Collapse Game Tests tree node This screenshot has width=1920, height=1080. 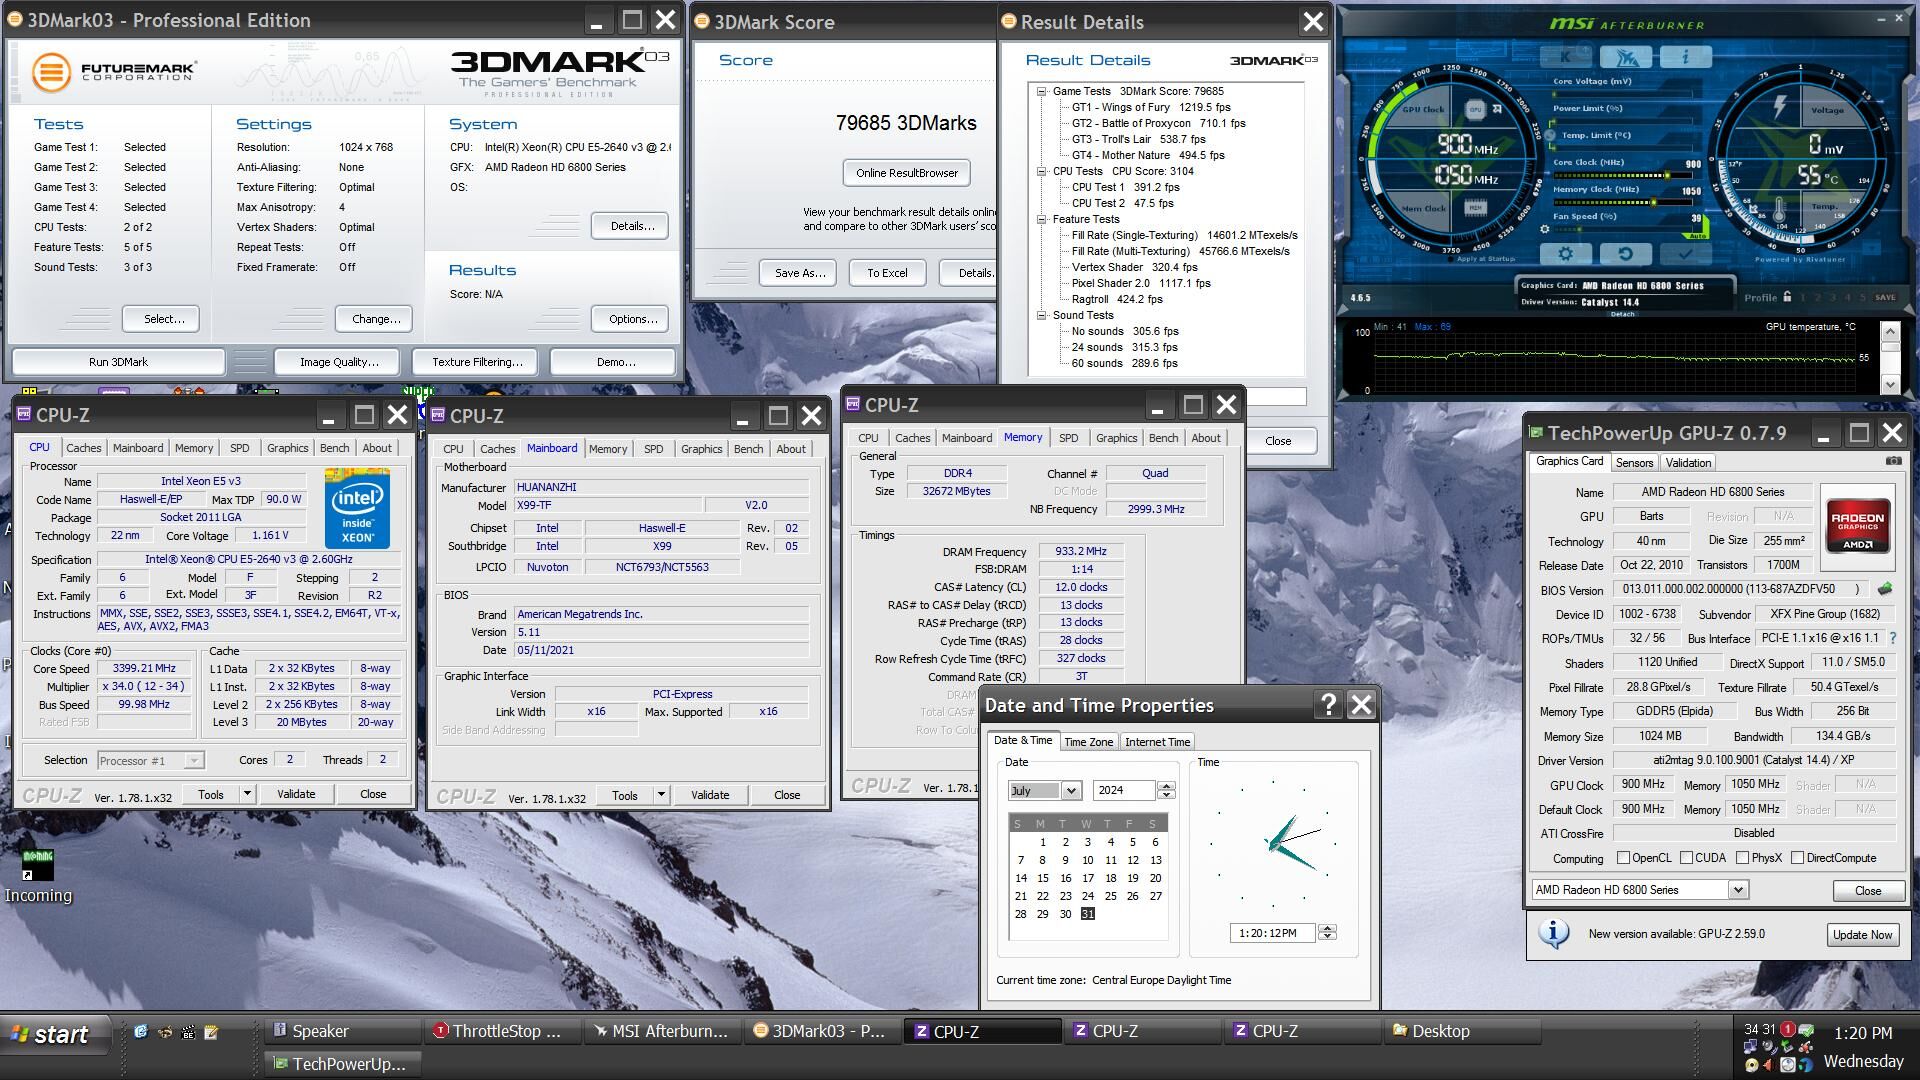click(x=1041, y=91)
